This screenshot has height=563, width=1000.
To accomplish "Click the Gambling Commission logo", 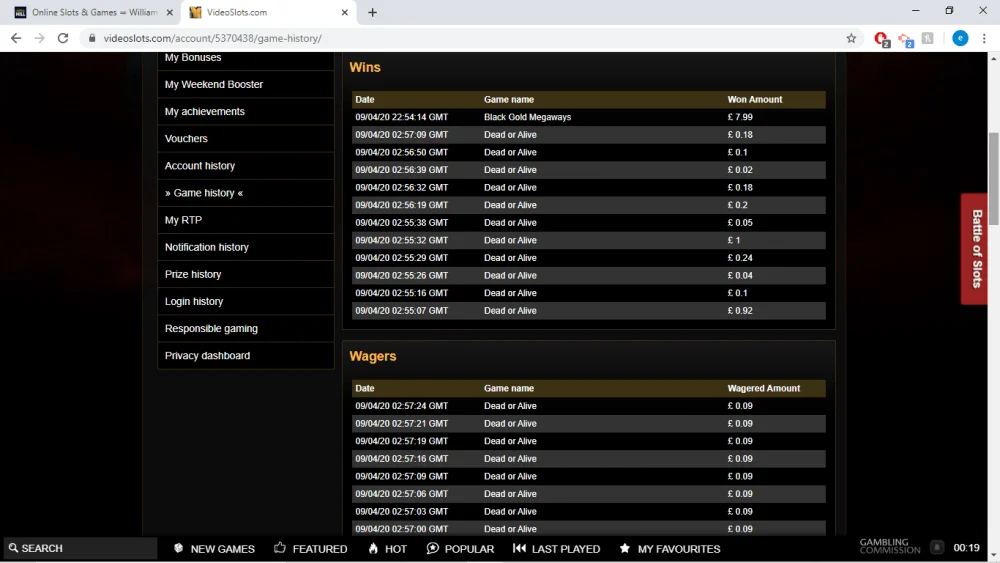I will pyautogui.click(x=890, y=546).
